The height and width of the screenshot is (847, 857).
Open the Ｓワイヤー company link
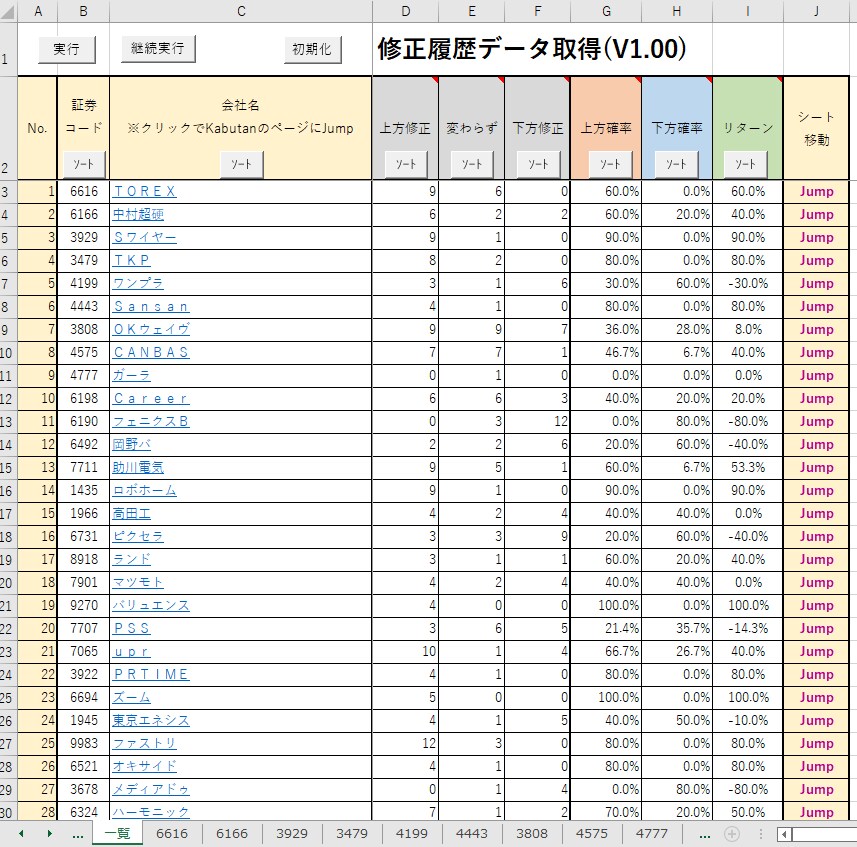(x=145, y=237)
